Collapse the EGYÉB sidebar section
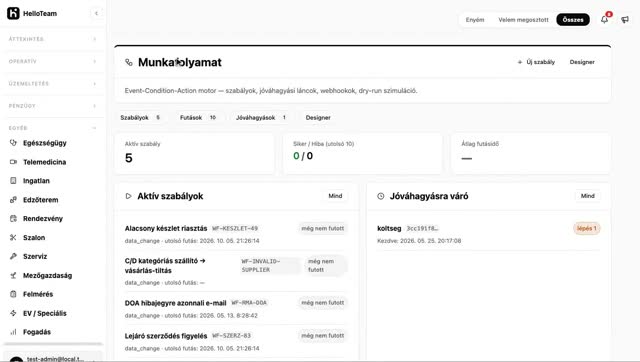The height and width of the screenshot is (362, 640). tap(52, 128)
